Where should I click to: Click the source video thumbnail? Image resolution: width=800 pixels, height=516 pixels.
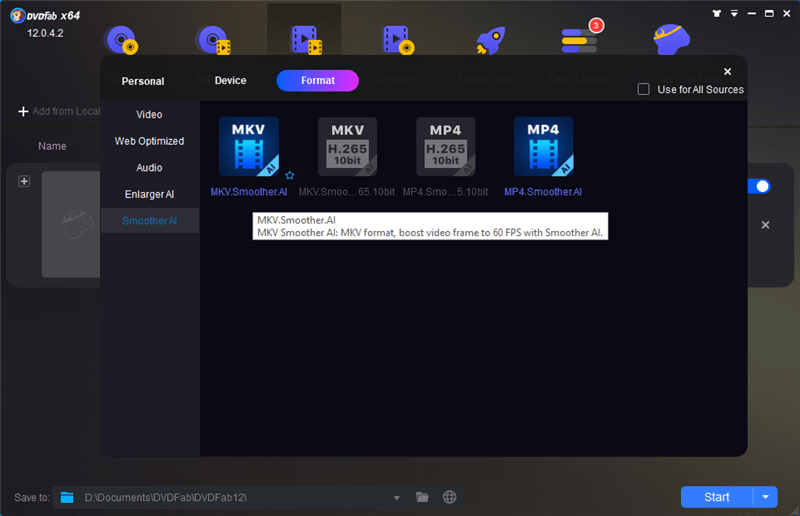click(71, 225)
